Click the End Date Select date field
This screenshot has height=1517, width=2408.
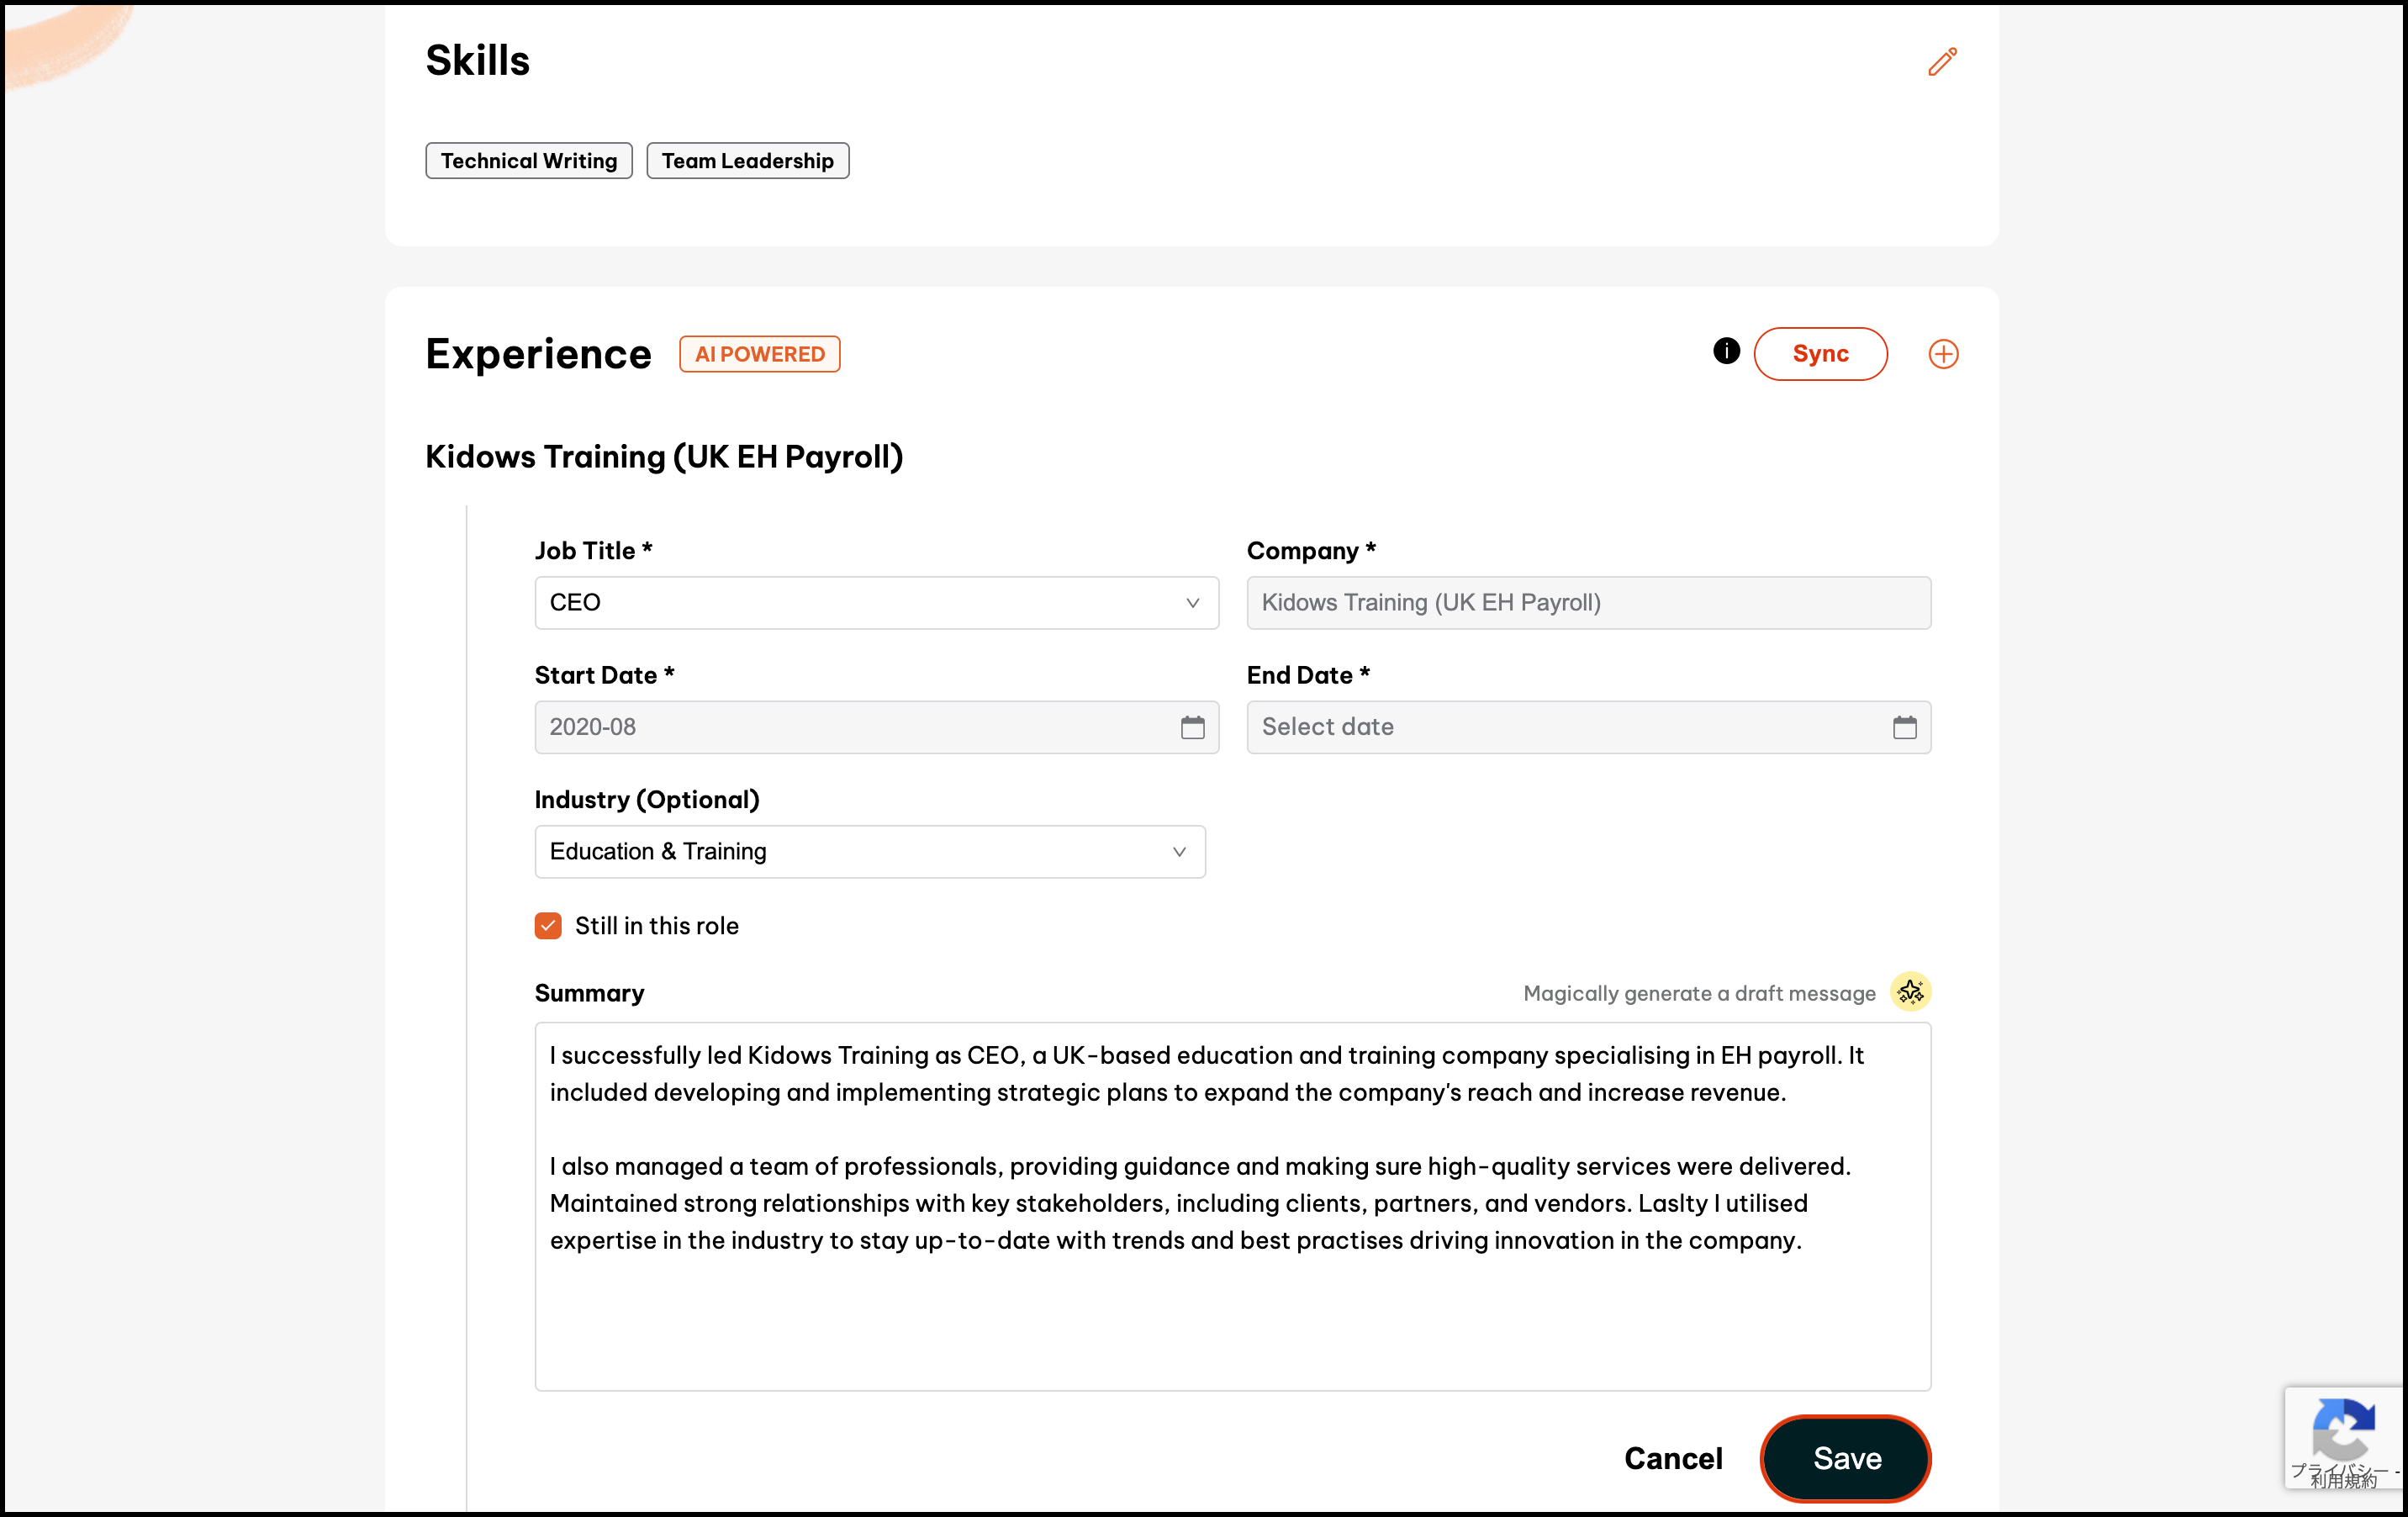pos(1560,727)
